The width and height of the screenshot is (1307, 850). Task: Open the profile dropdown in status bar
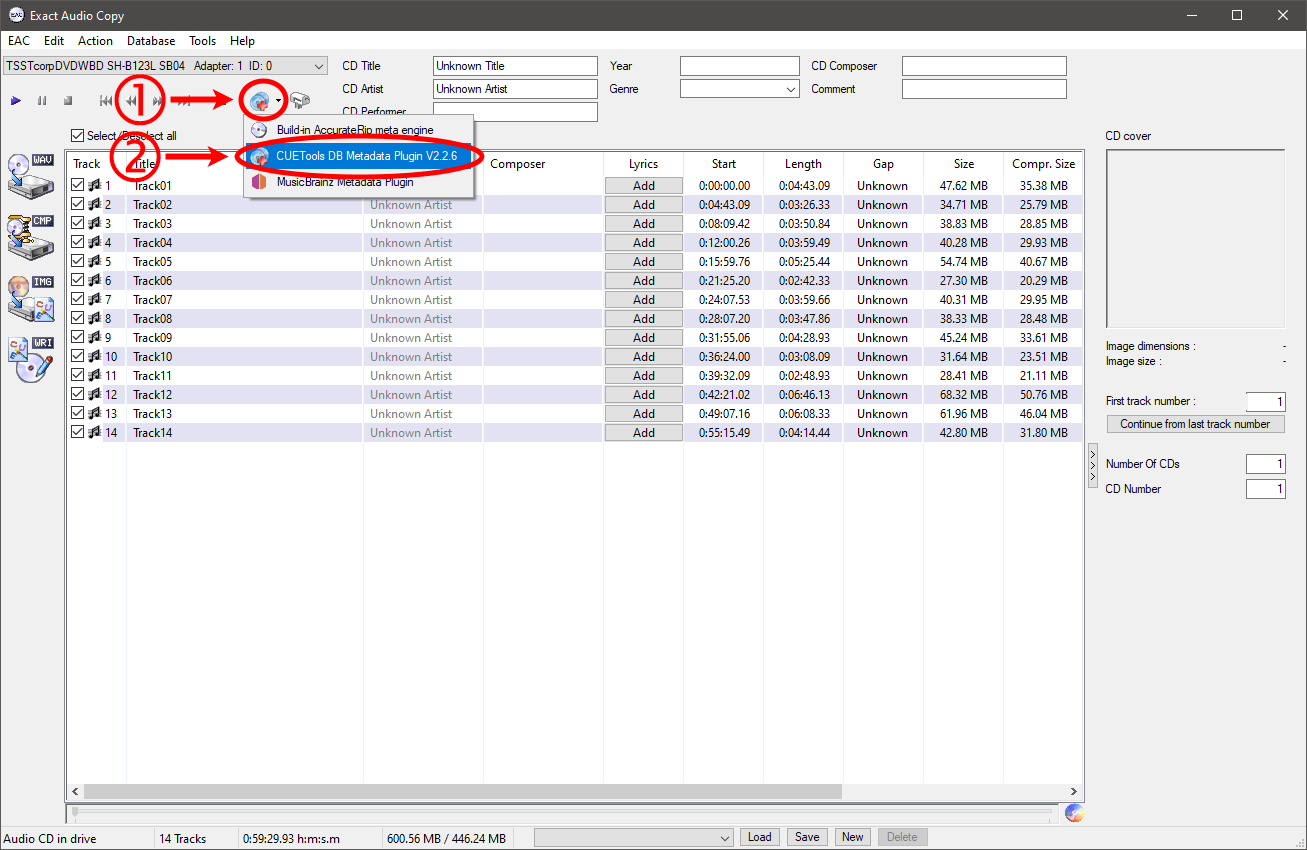click(635, 837)
